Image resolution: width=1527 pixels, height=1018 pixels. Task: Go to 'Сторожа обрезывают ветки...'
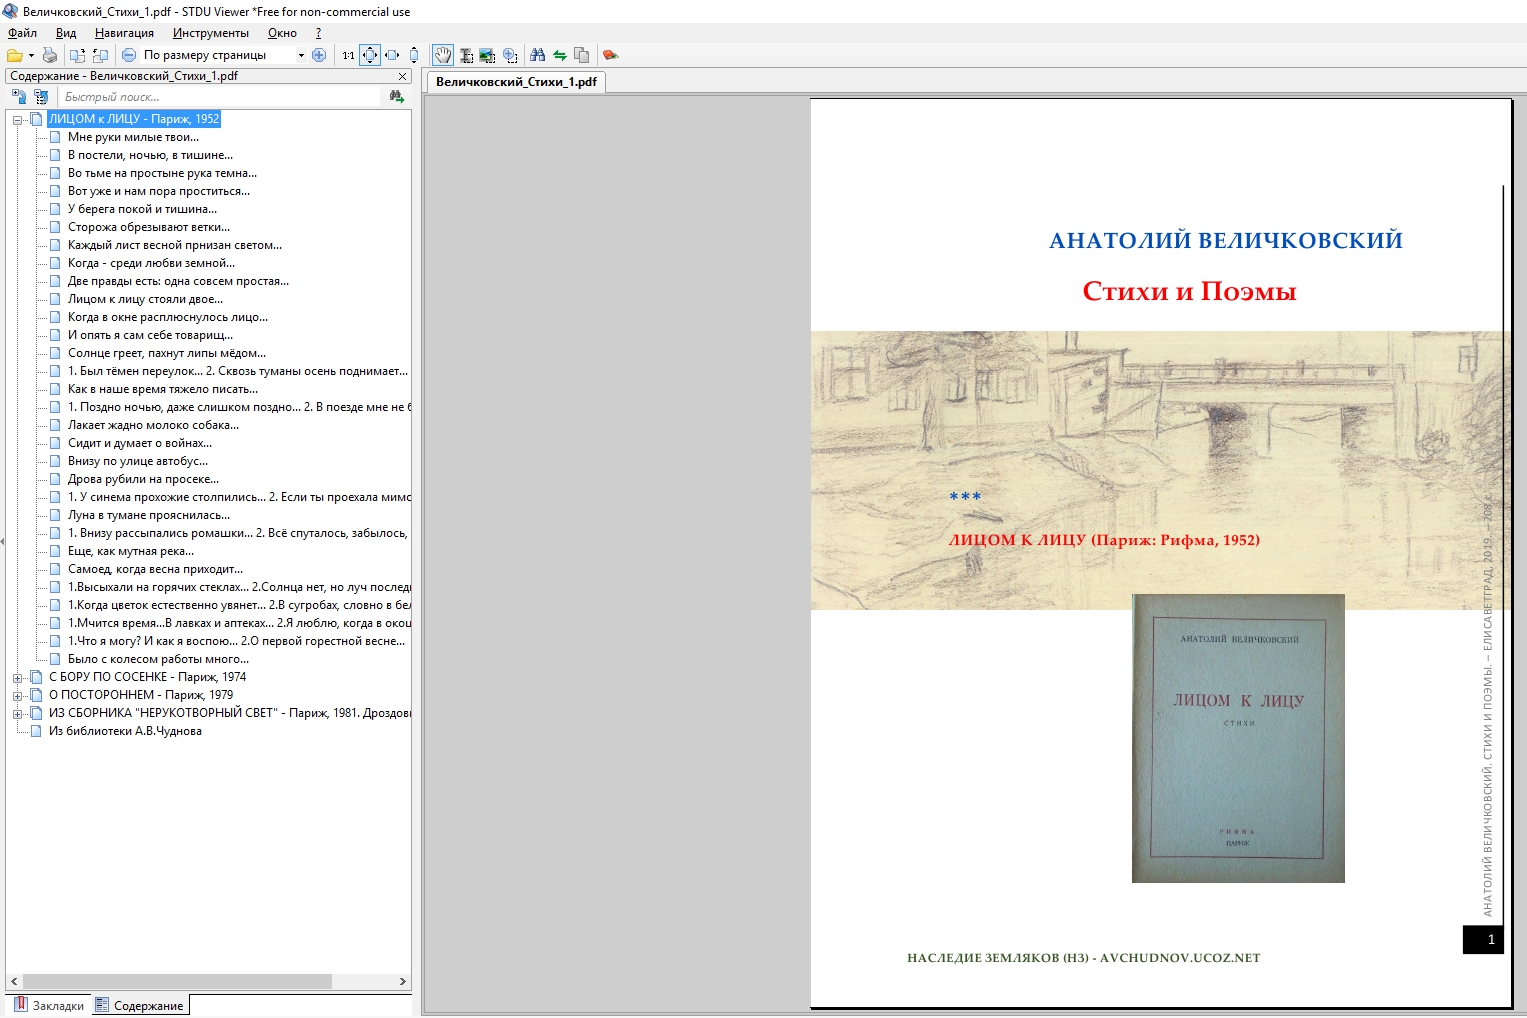click(149, 227)
